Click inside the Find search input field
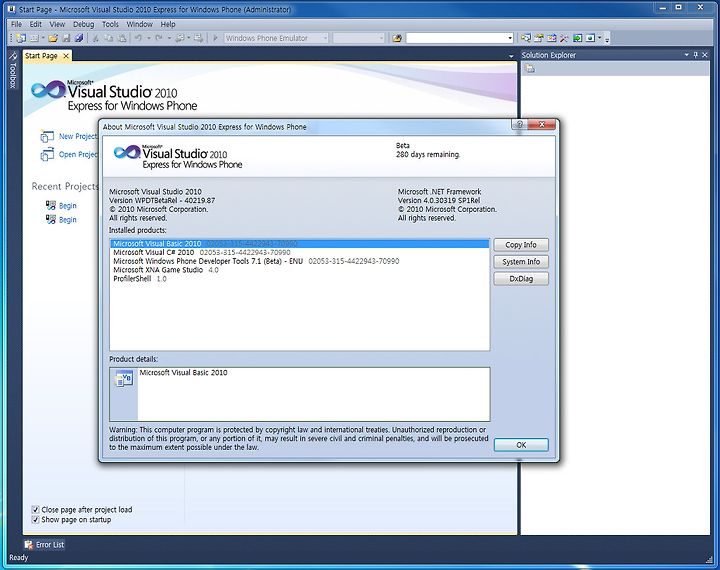 pos(456,38)
